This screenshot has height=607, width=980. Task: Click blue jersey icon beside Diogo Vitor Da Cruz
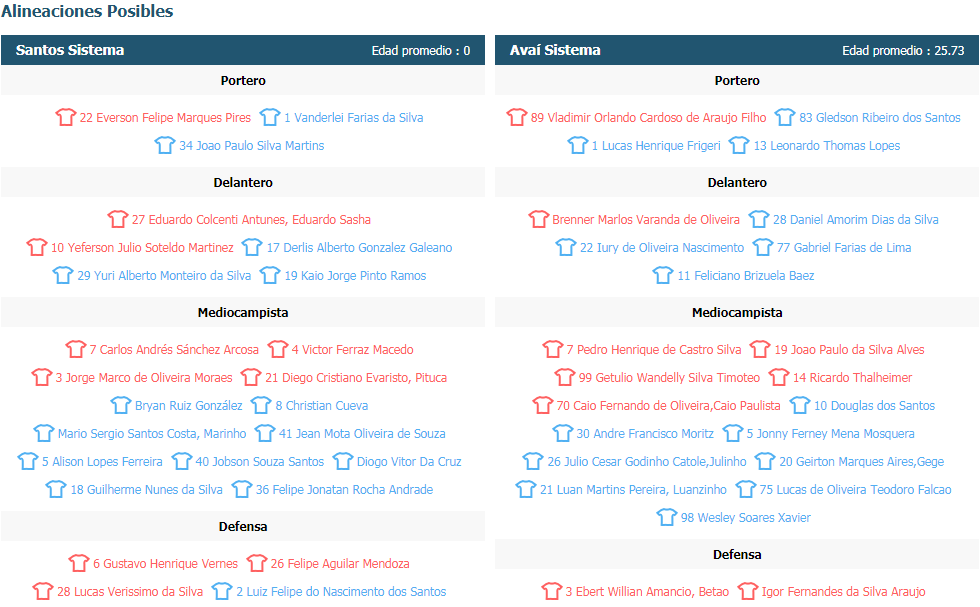[x=342, y=461]
